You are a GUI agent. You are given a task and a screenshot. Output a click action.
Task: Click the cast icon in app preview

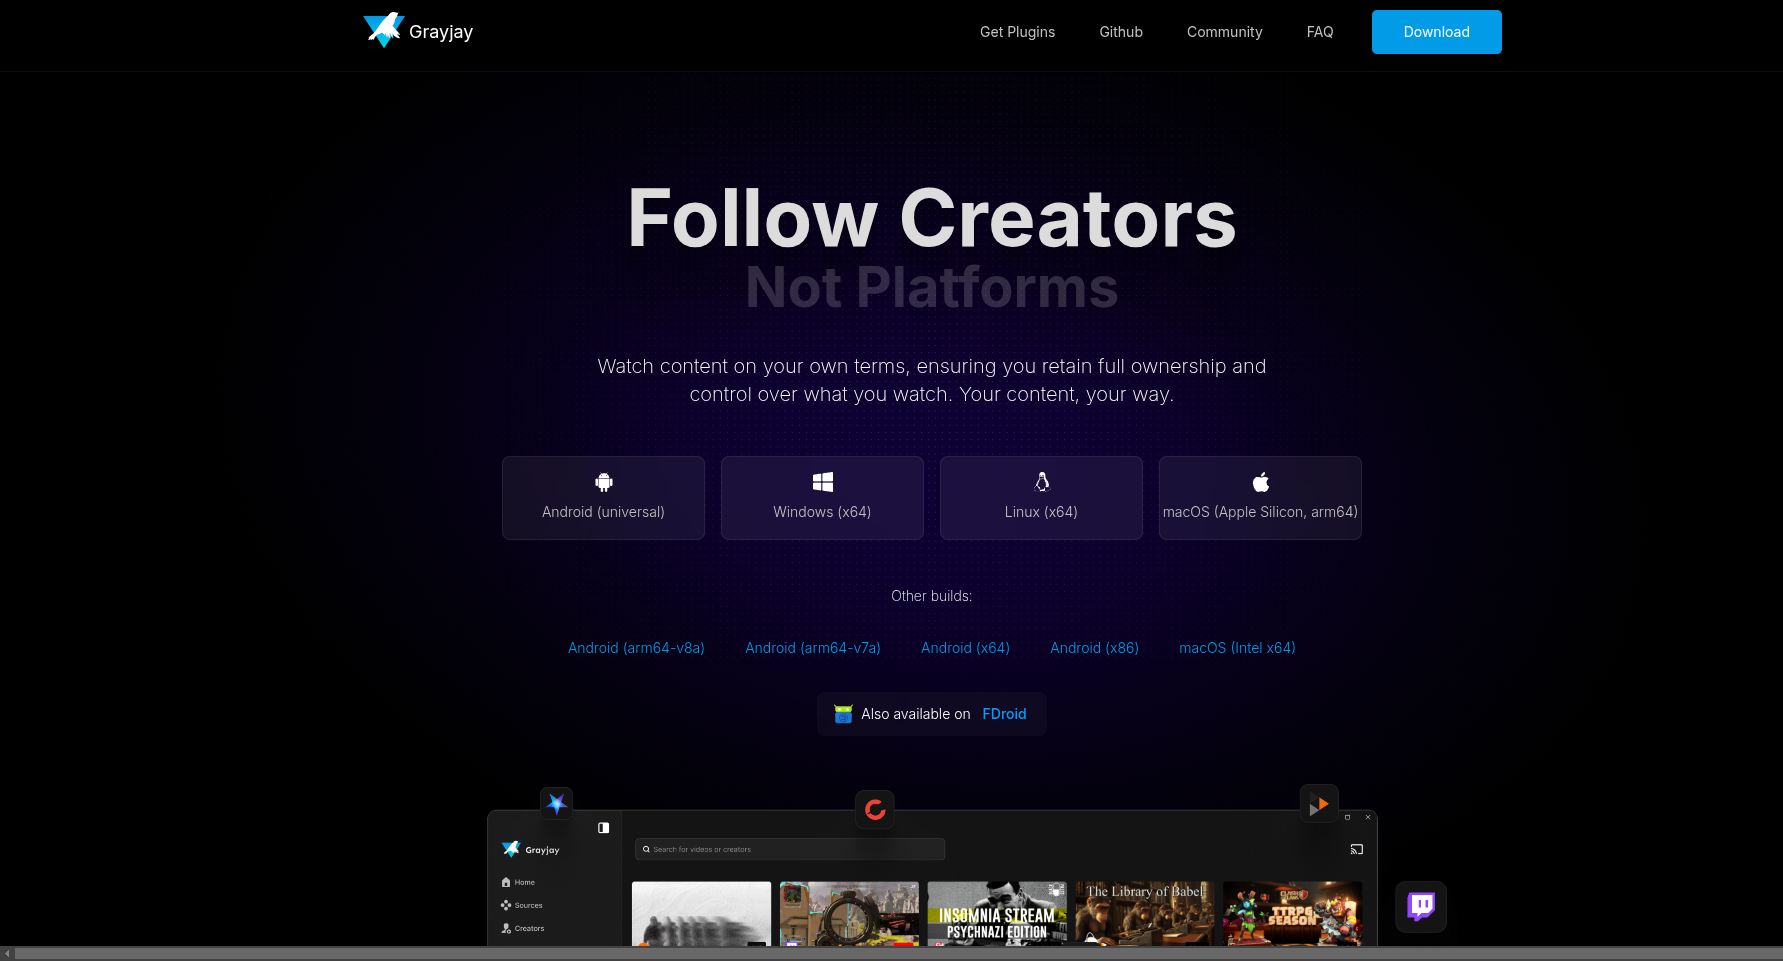pos(1357,849)
